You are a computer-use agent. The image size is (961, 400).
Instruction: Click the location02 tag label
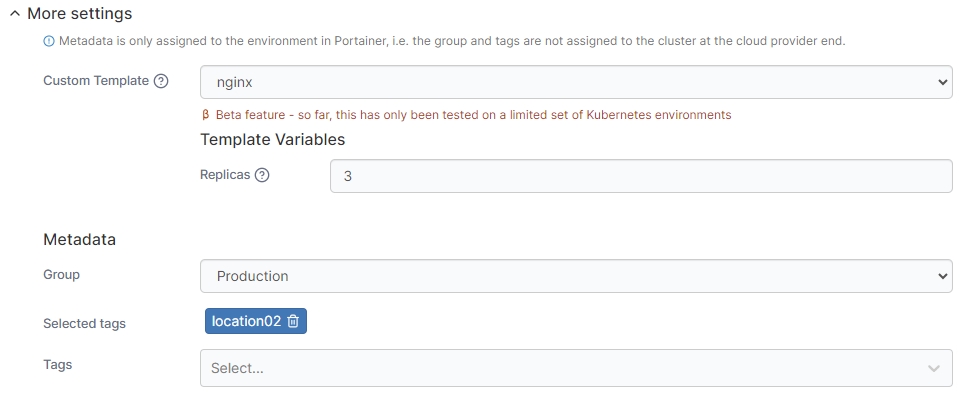click(246, 321)
